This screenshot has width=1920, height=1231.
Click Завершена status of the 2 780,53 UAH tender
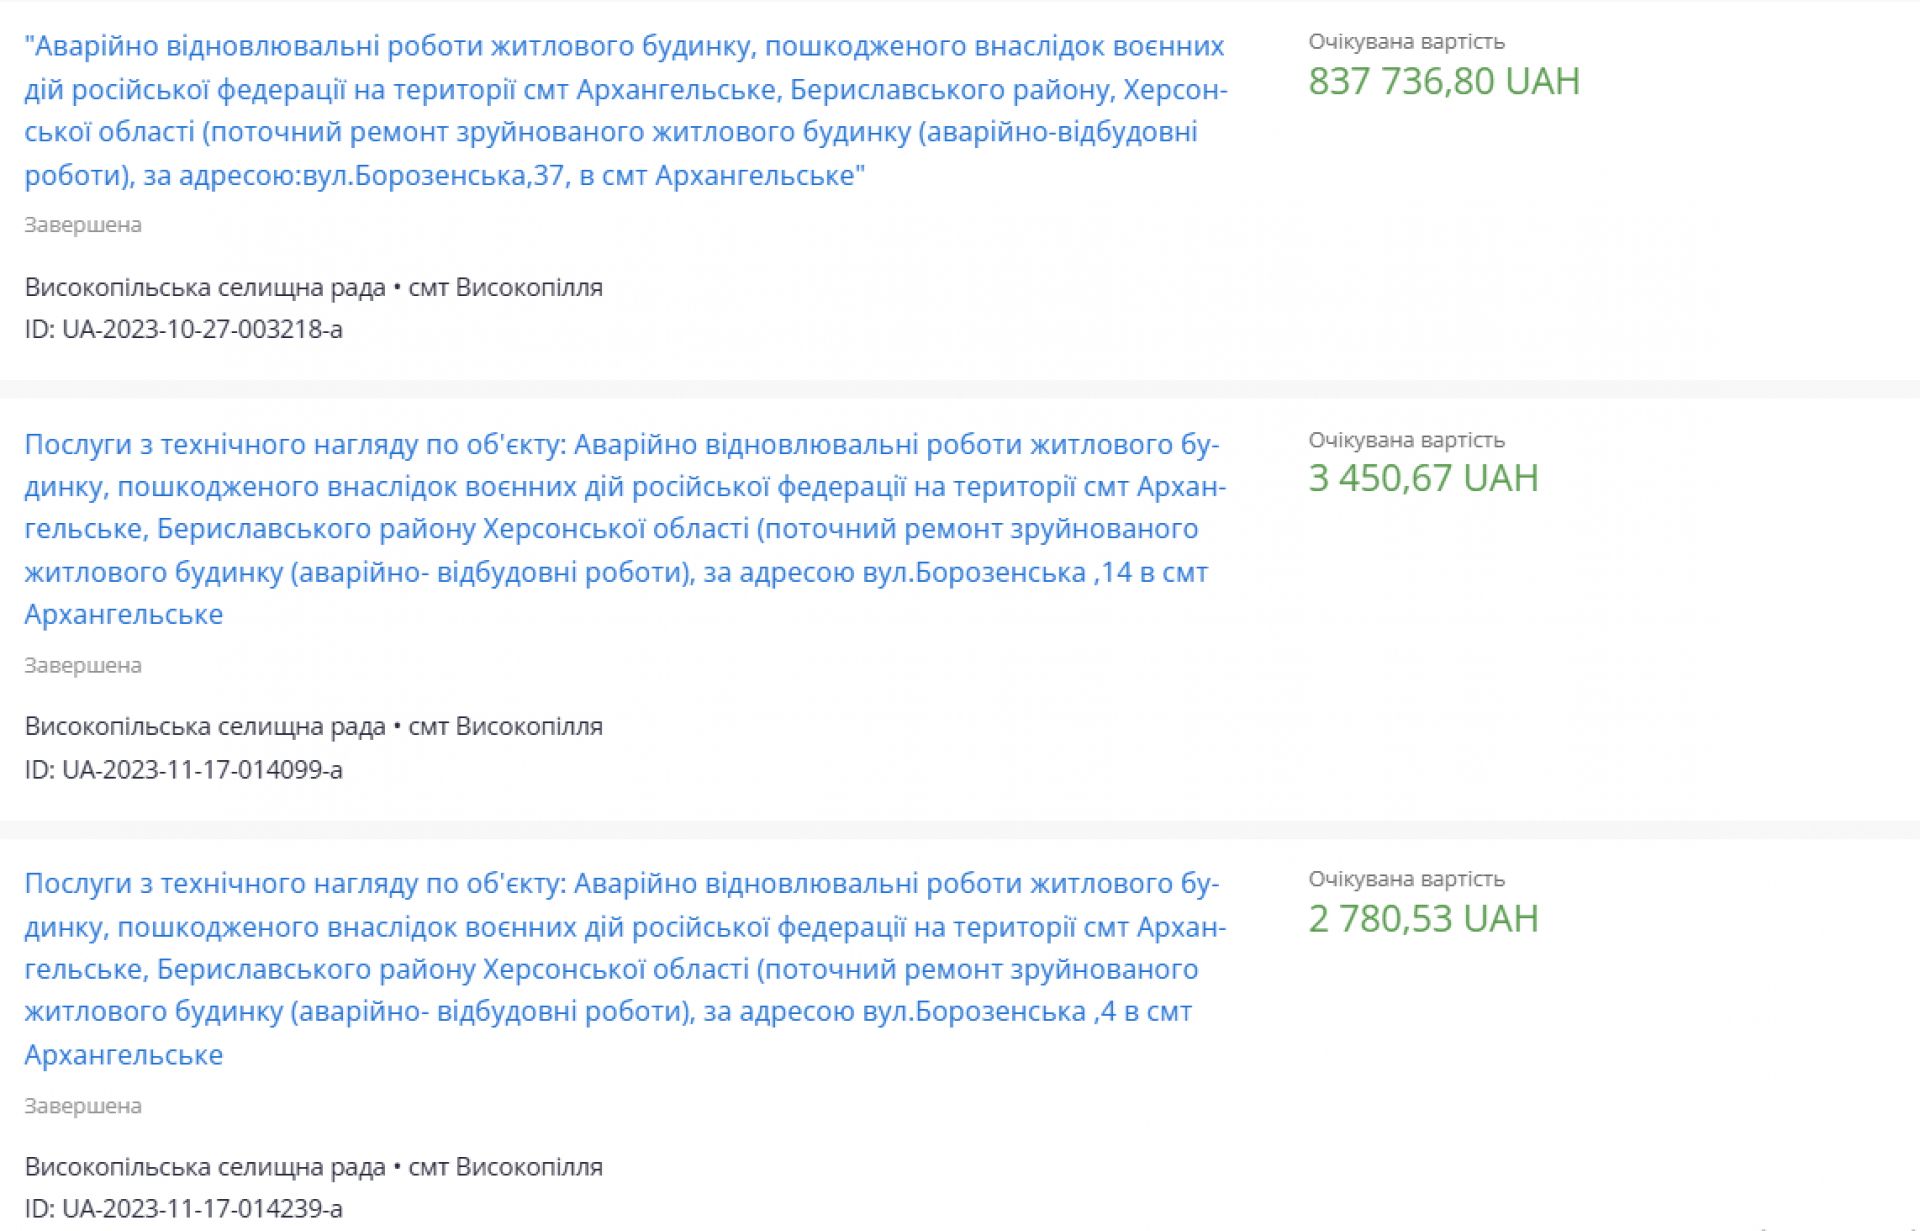tap(83, 1106)
